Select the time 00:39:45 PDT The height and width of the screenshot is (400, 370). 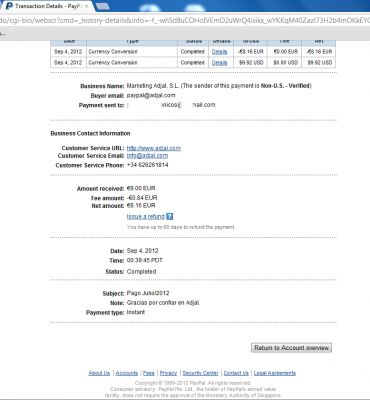pyautogui.click(x=145, y=260)
